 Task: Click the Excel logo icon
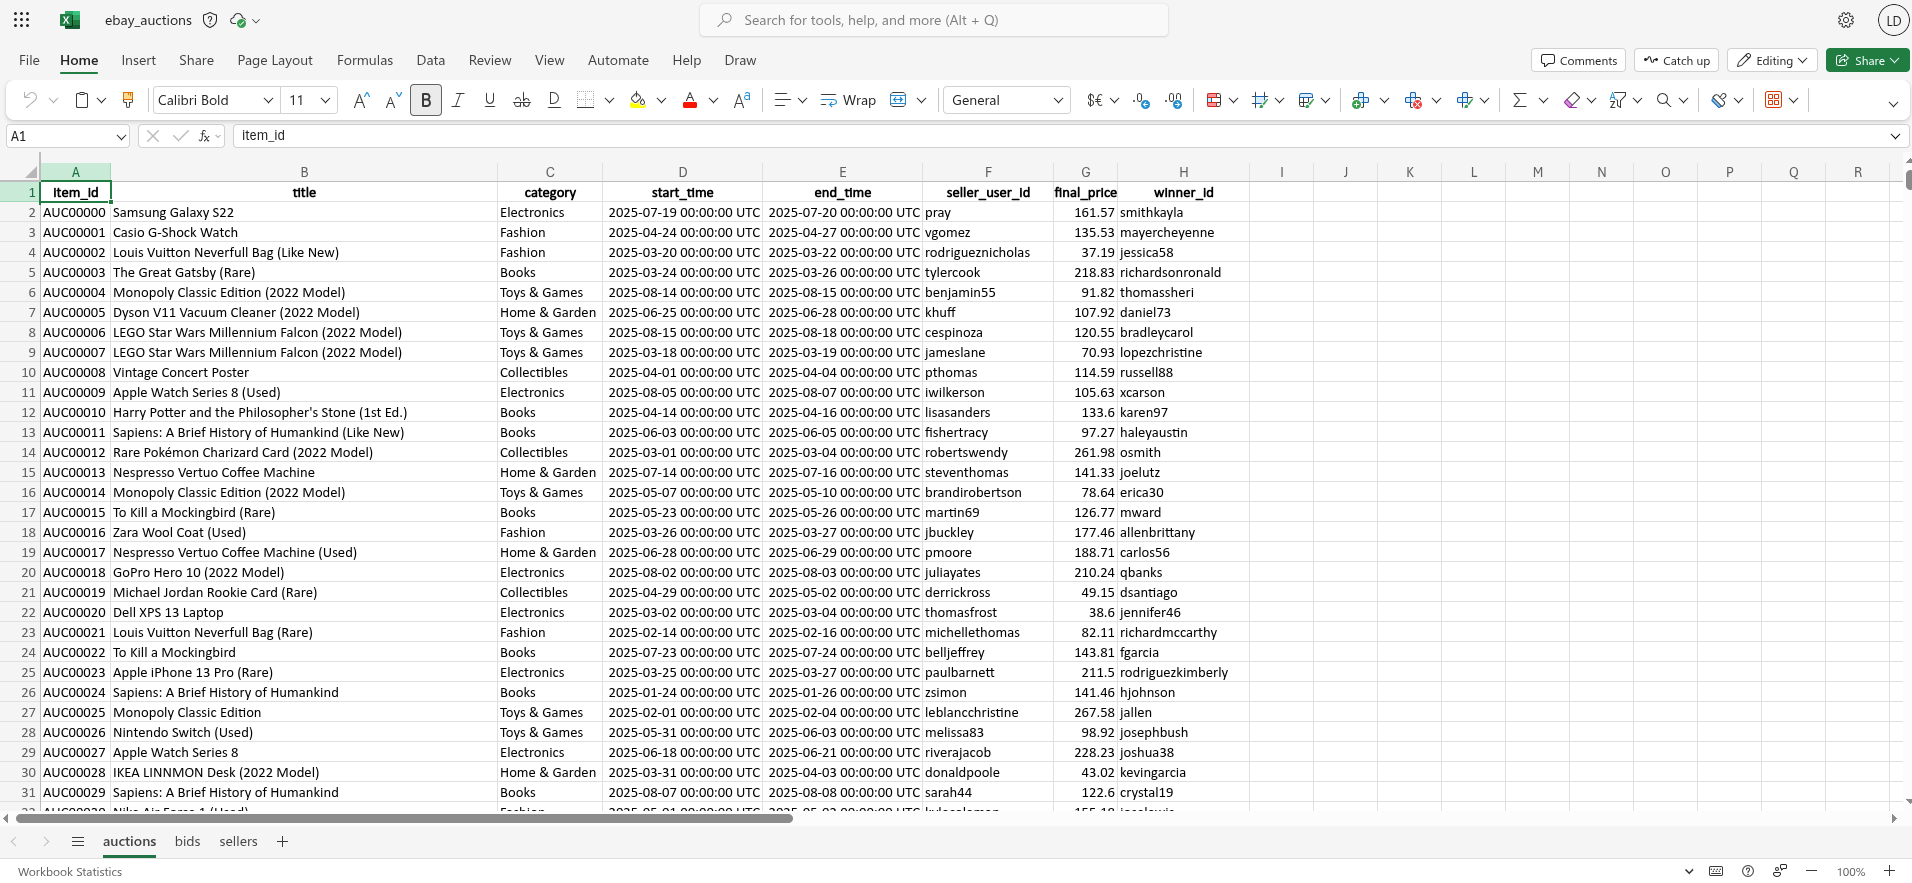click(x=69, y=20)
